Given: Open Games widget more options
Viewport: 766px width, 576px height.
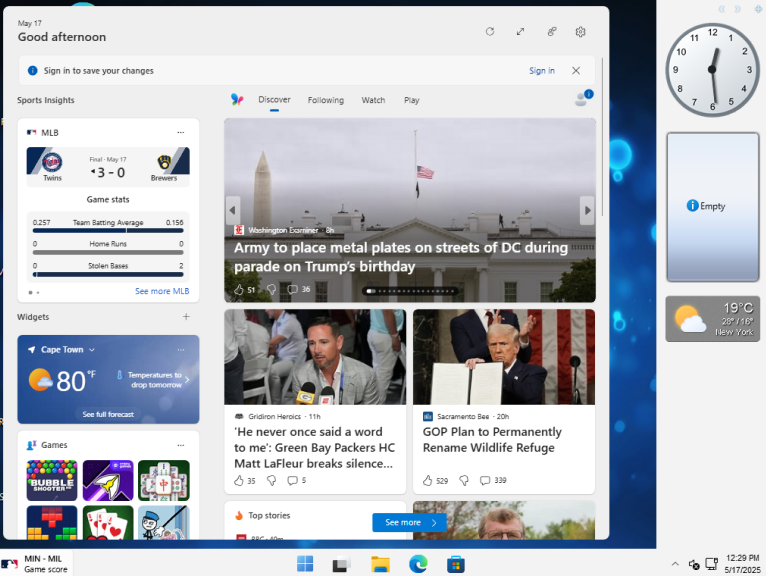Looking at the screenshot, I should coord(181,445).
